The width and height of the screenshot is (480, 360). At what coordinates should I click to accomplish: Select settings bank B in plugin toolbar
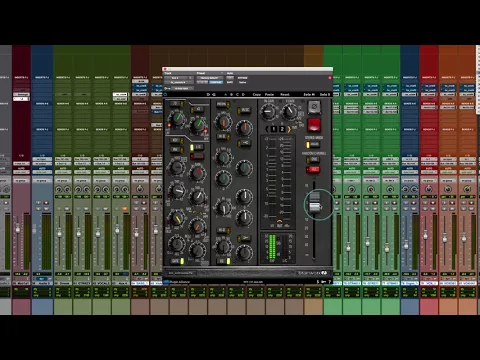click(231, 95)
